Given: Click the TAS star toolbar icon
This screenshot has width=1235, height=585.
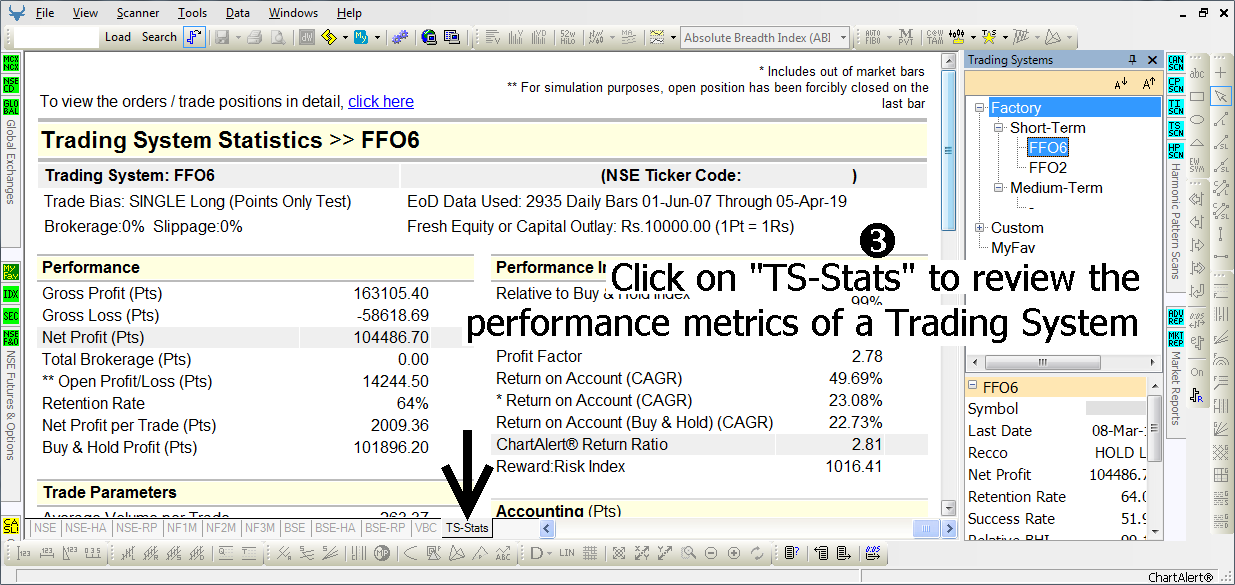Looking at the screenshot, I should [x=989, y=37].
